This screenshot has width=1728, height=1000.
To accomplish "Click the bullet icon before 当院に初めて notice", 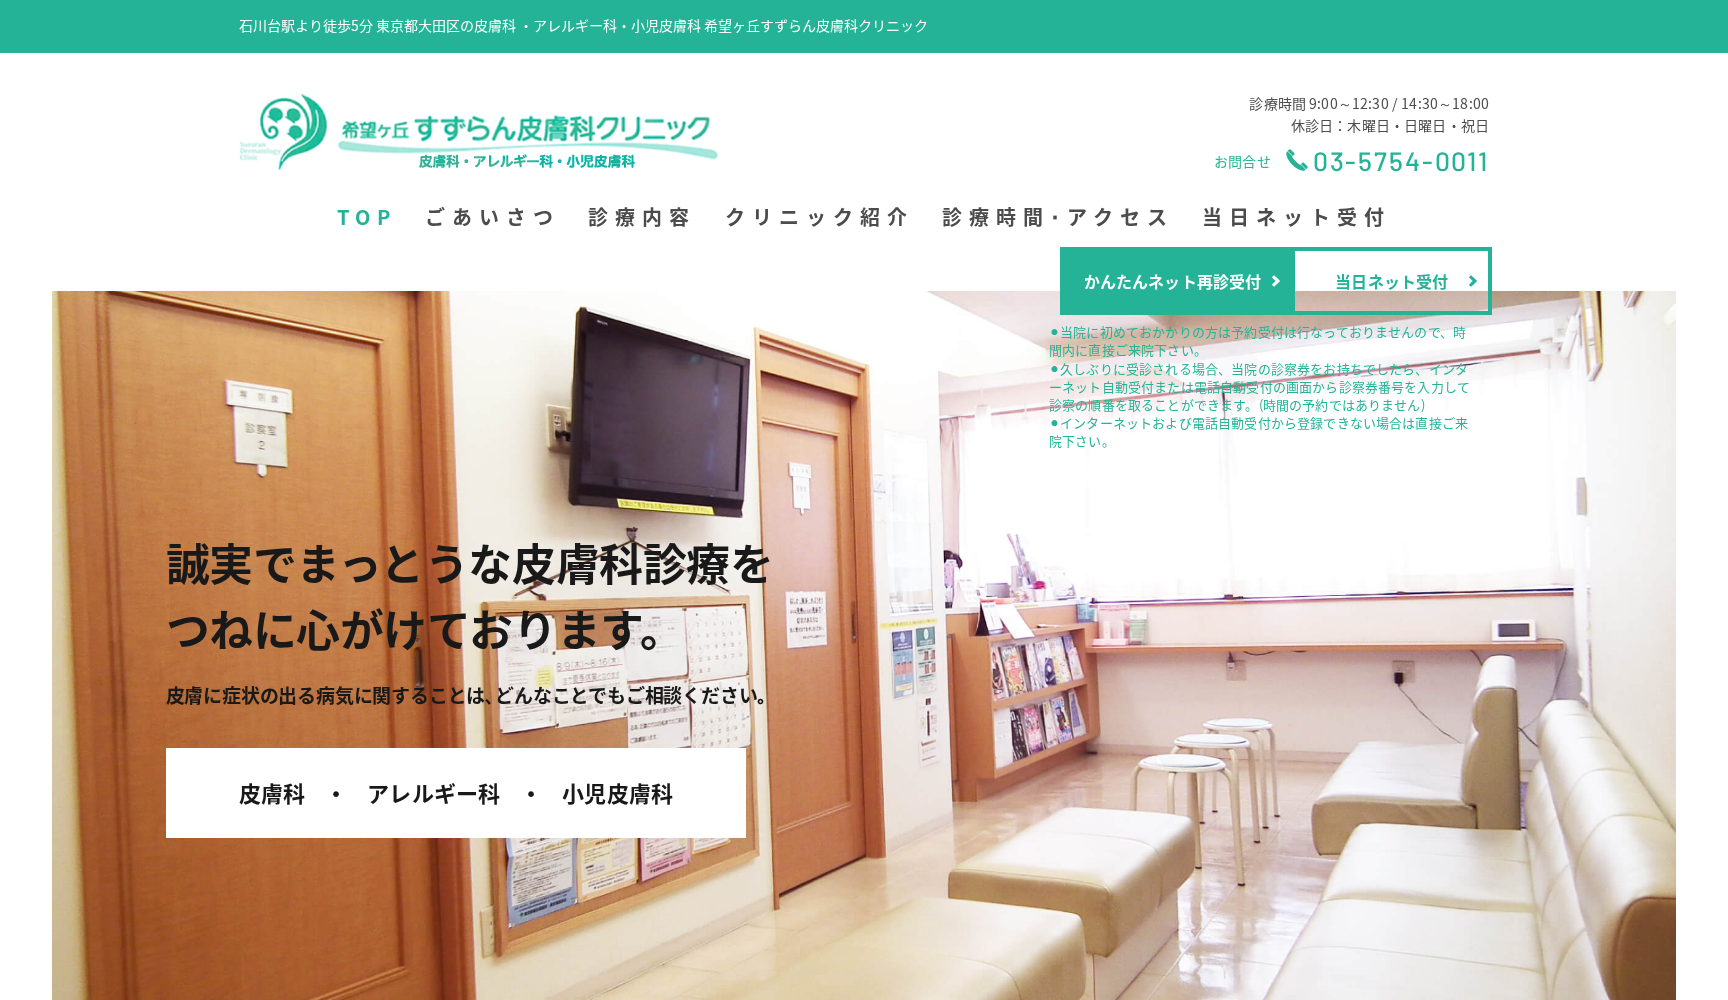I will click(1052, 331).
